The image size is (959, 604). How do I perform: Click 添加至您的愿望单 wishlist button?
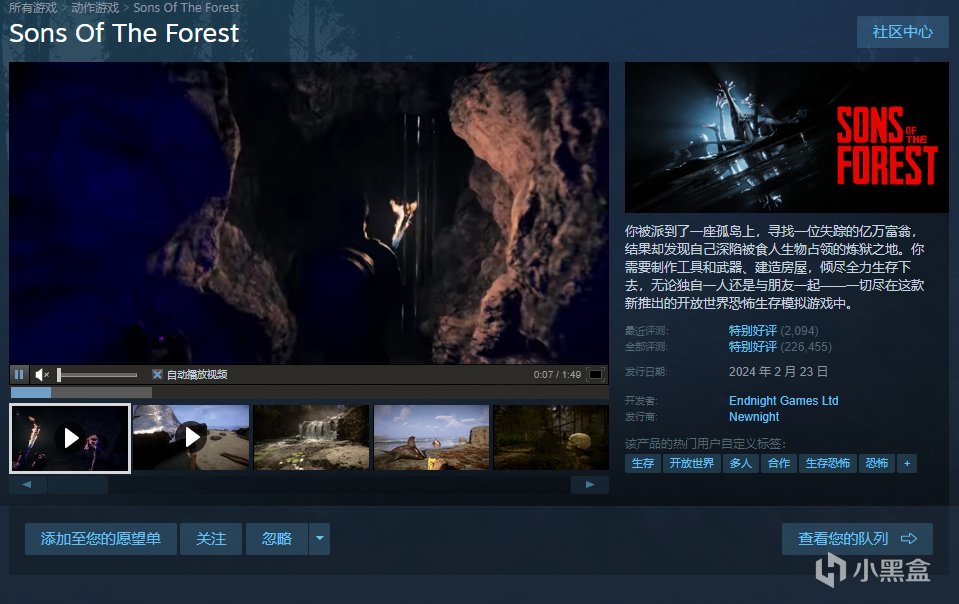(101, 539)
